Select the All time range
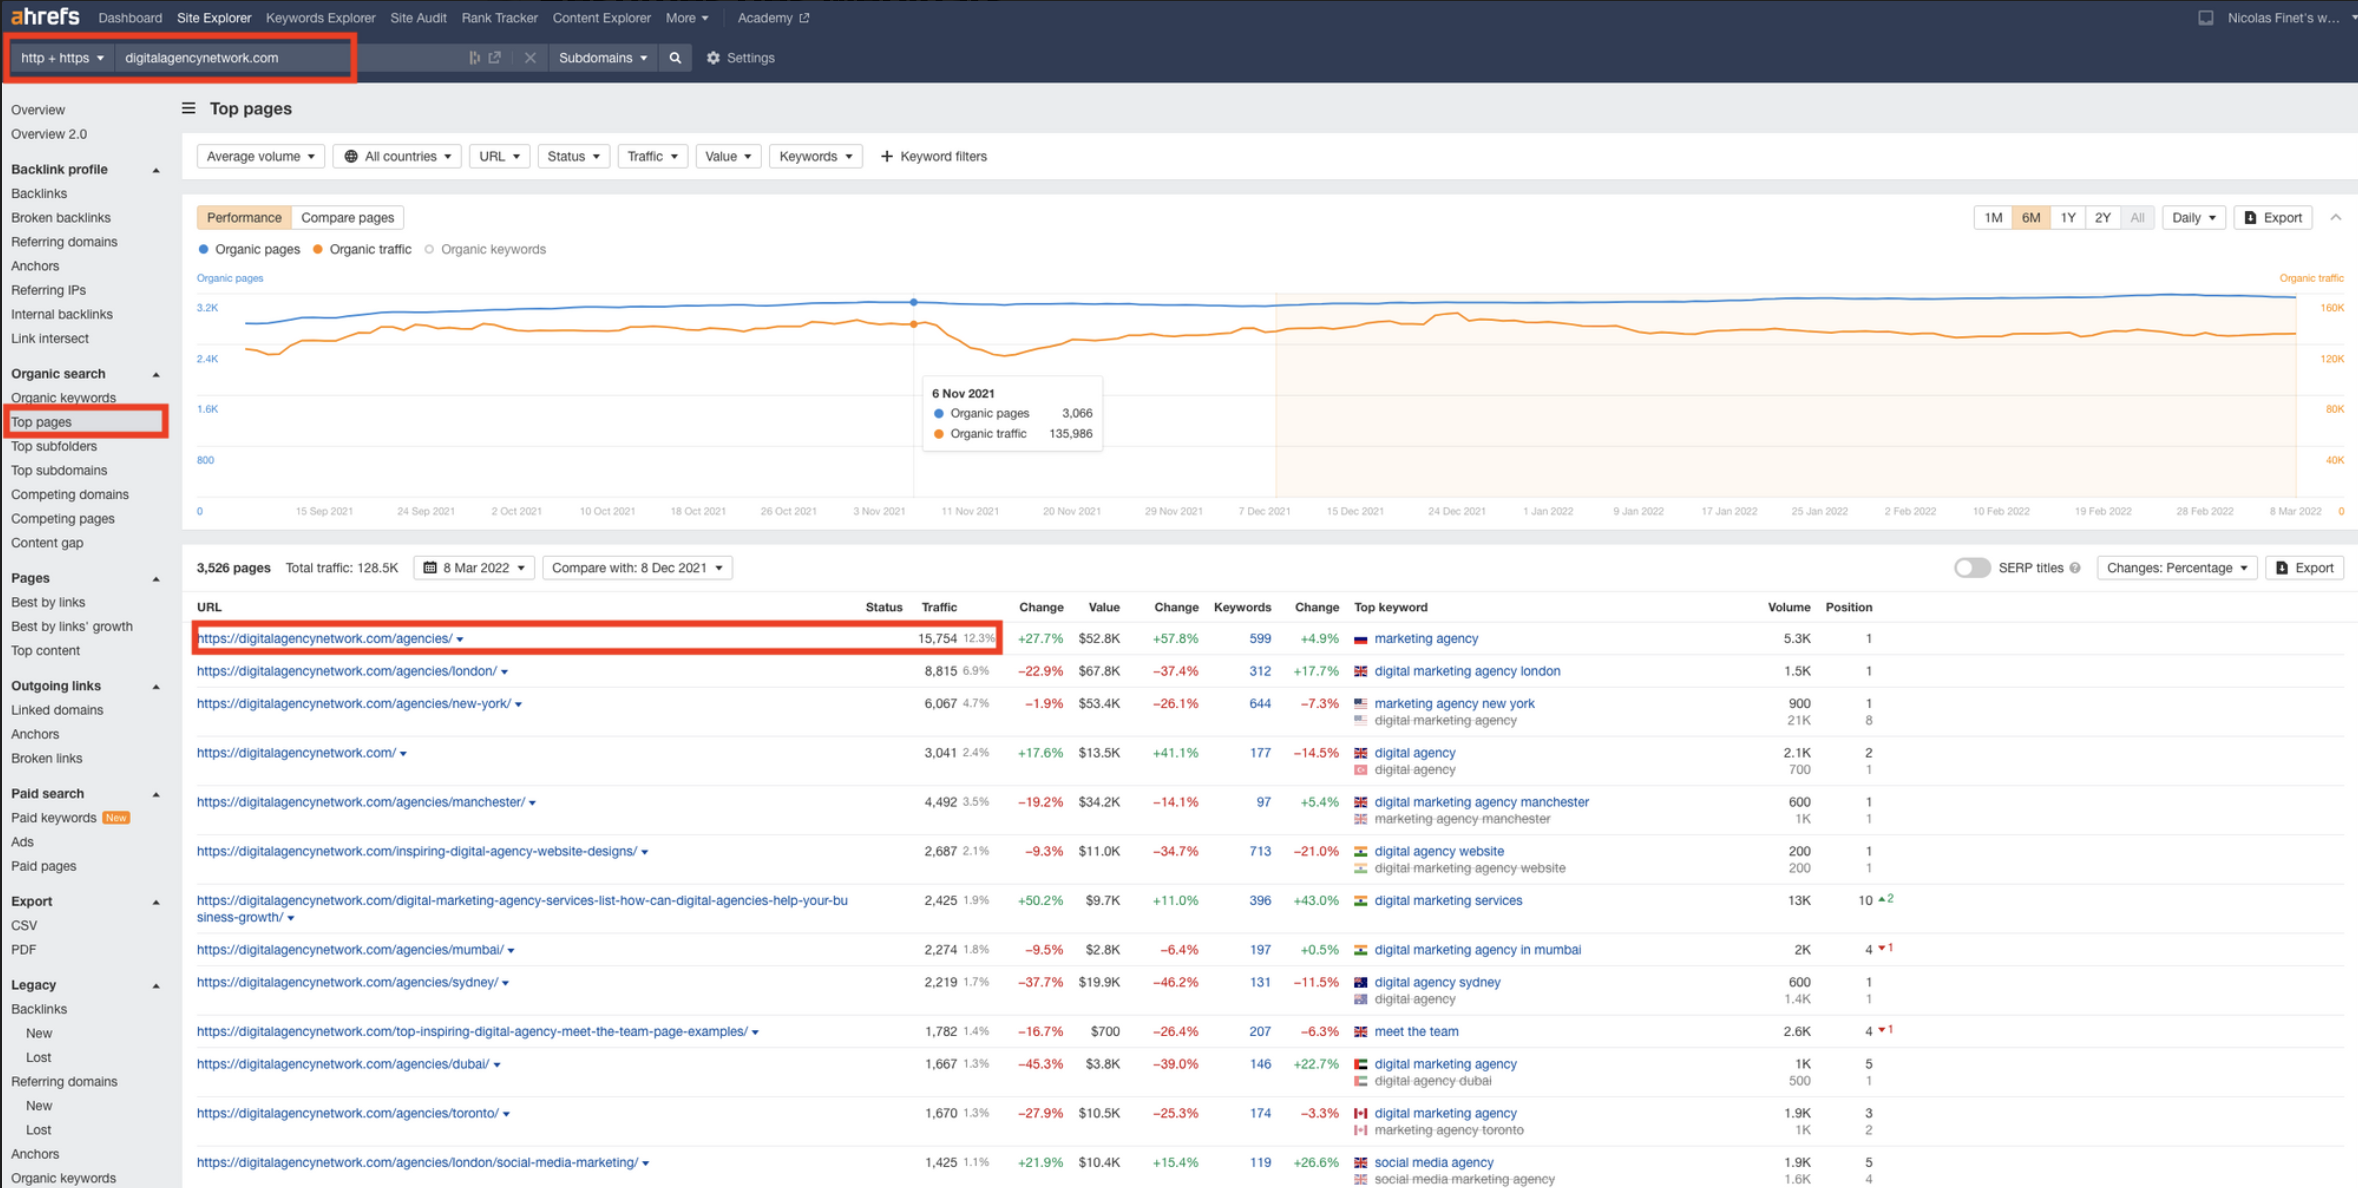2358x1188 pixels. pyautogui.click(x=2137, y=218)
